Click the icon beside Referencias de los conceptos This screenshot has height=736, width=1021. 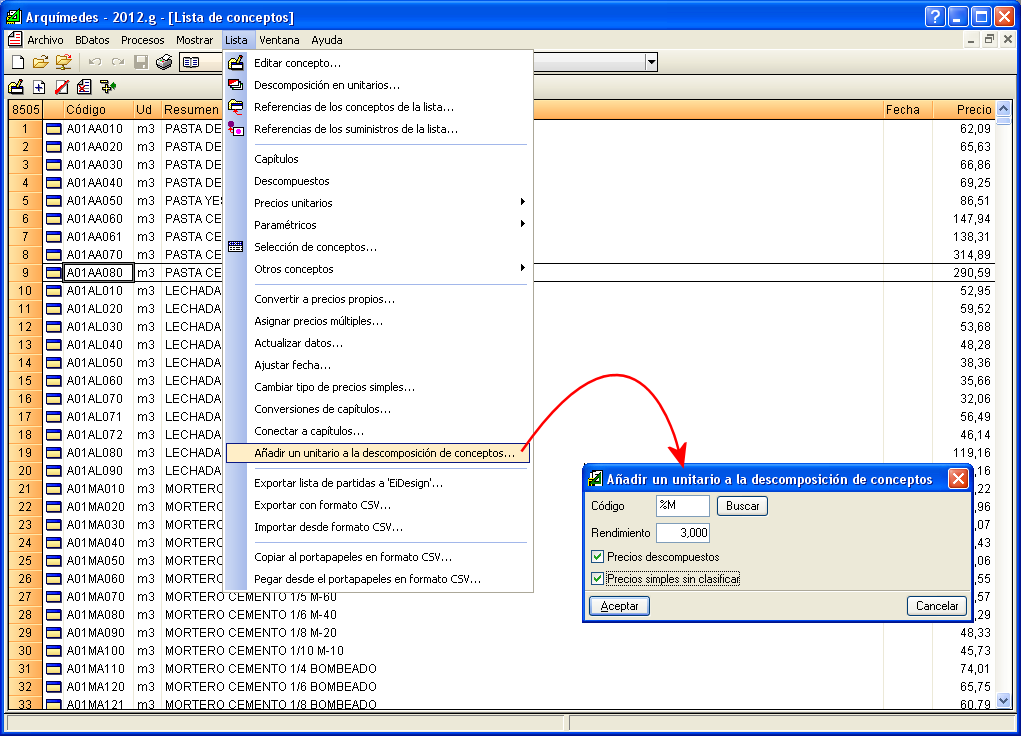[x=236, y=107]
